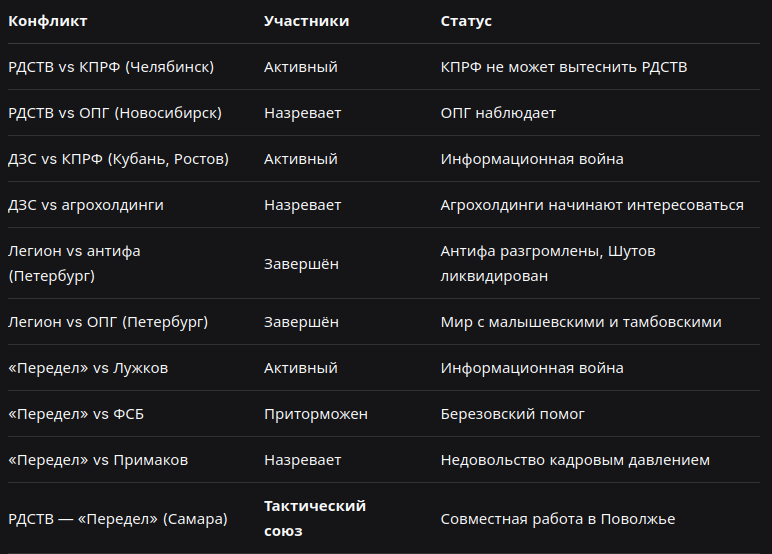Click РДСТВ — «Передел» (Самара) text
The width and height of the screenshot is (772, 554).
coord(118,519)
